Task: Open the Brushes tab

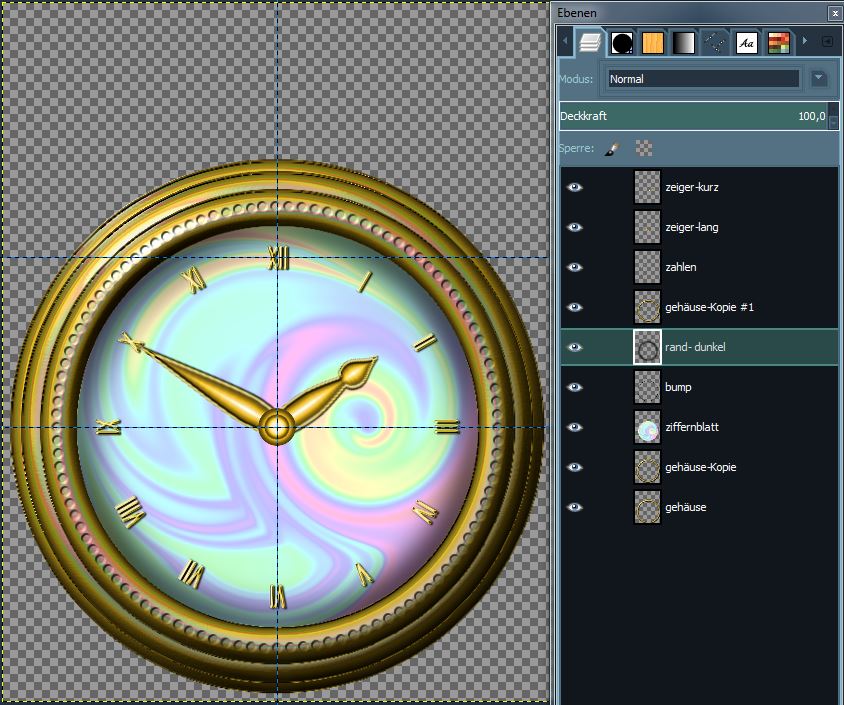Action: (622, 43)
